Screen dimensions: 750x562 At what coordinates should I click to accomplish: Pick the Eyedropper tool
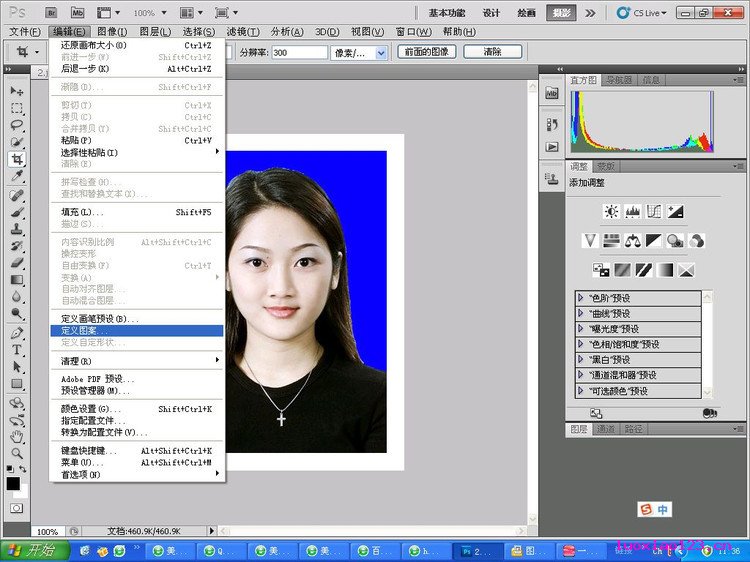tap(17, 176)
